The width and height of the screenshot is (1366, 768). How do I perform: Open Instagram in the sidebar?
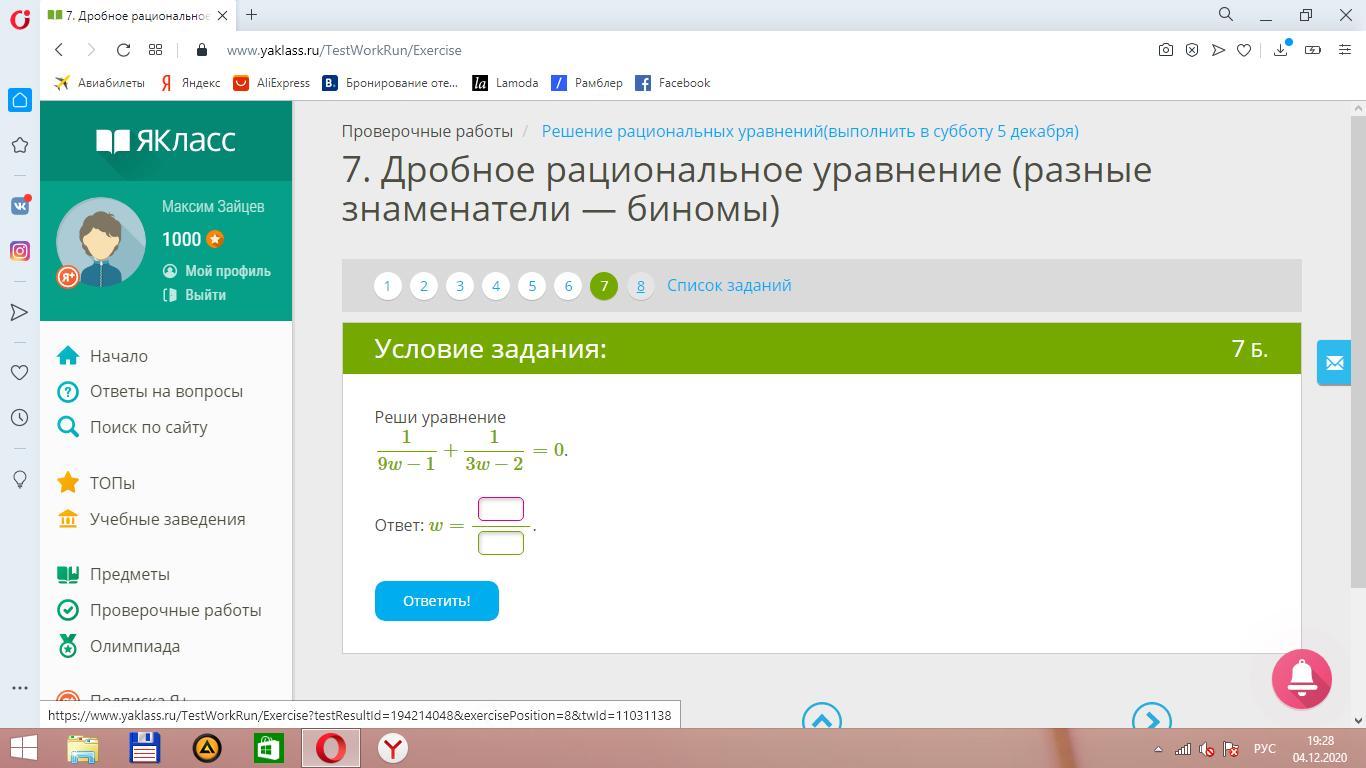pyautogui.click(x=19, y=251)
